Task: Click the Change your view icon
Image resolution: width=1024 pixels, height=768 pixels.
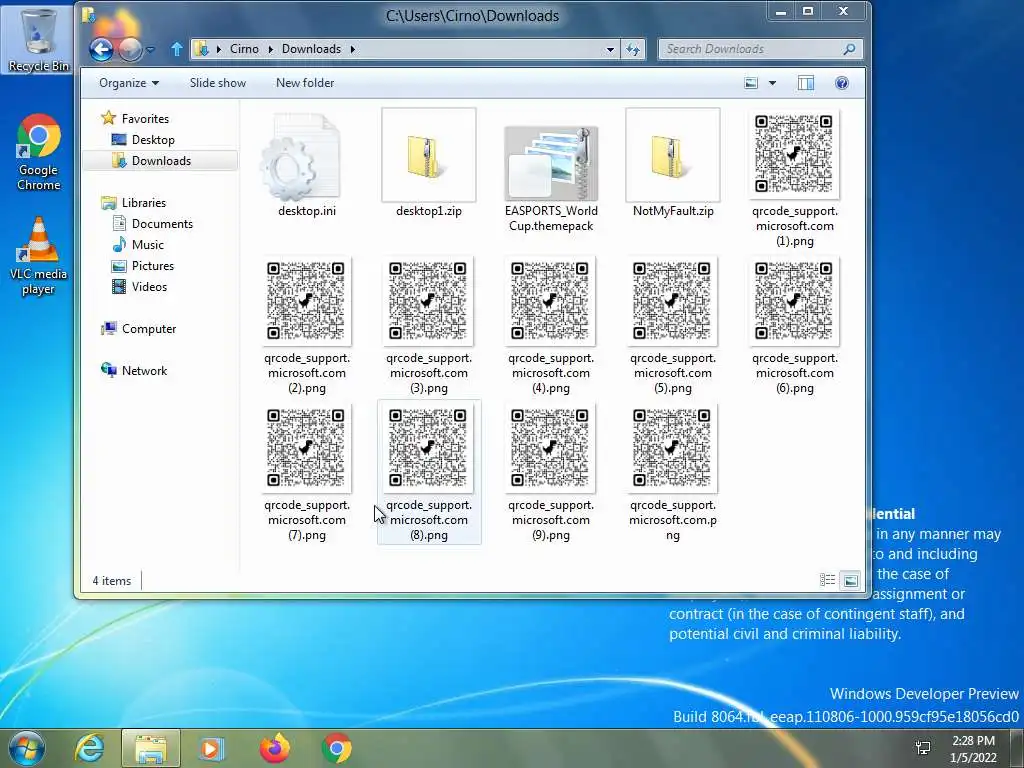Action: 752,83
